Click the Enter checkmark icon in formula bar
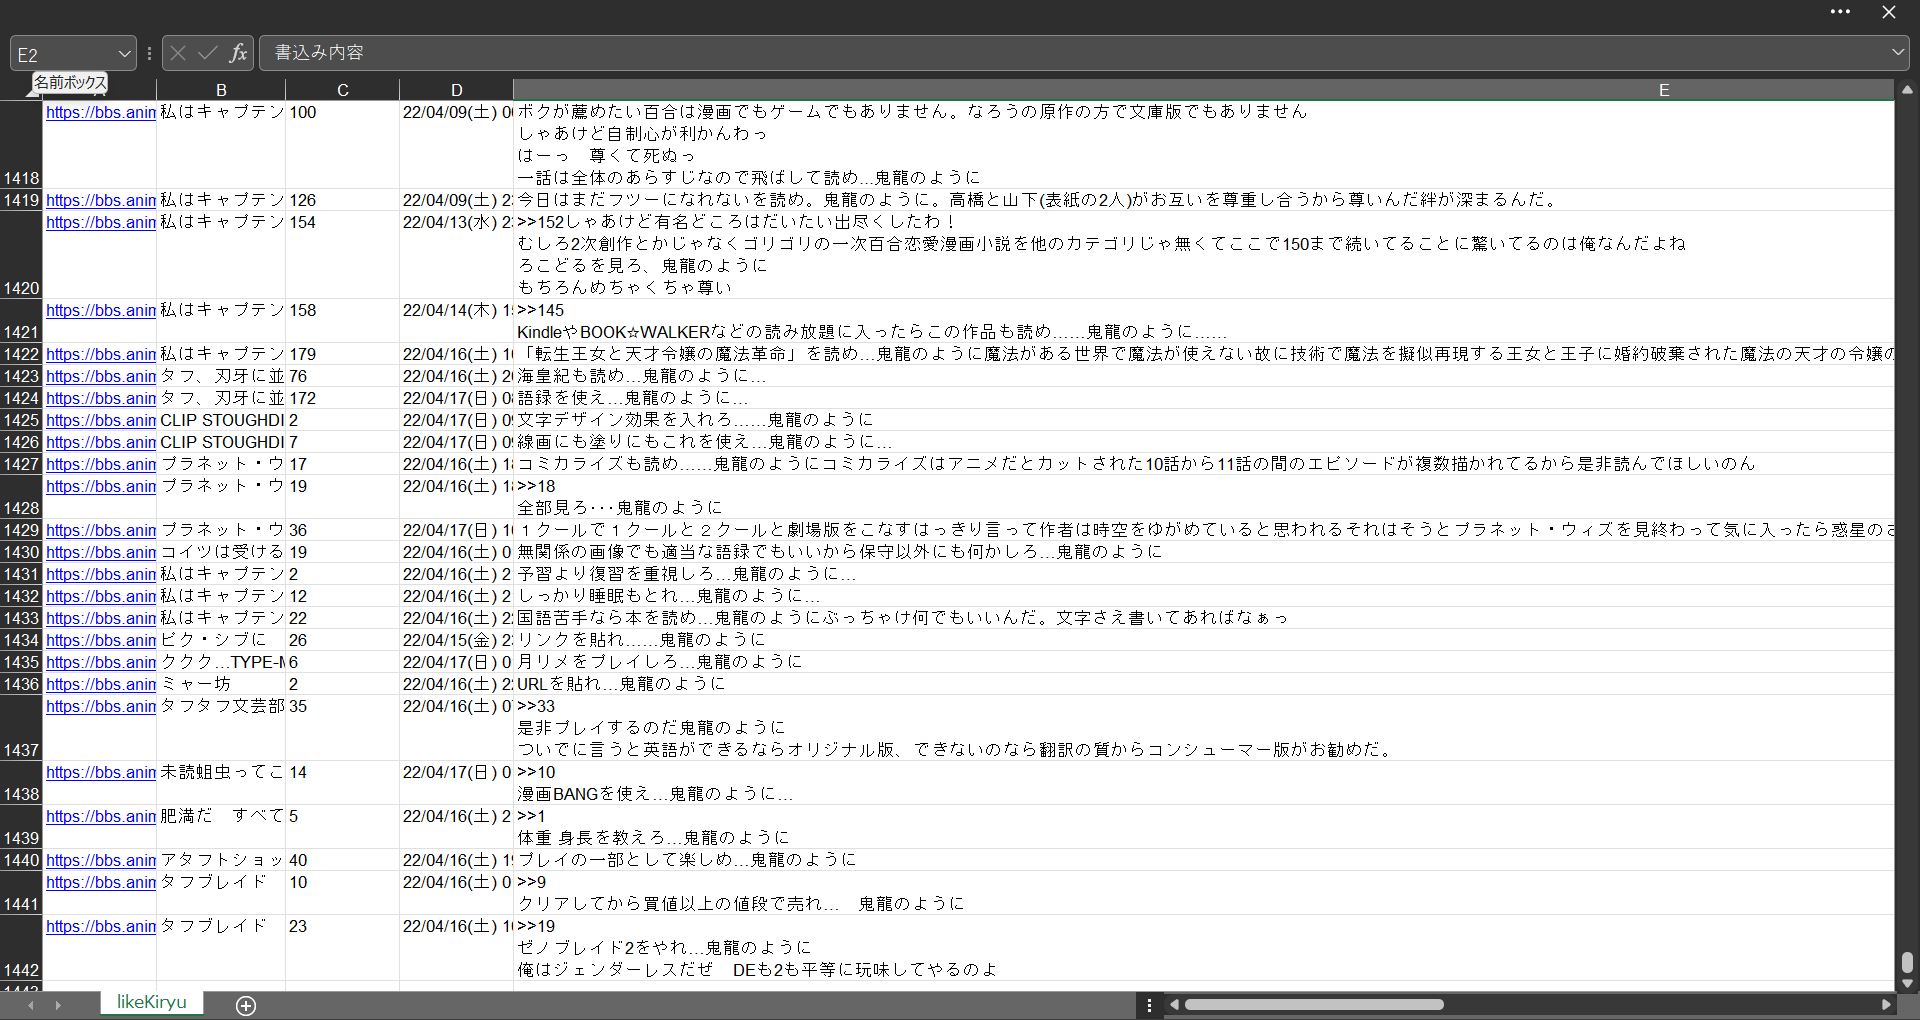 click(207, 53)
